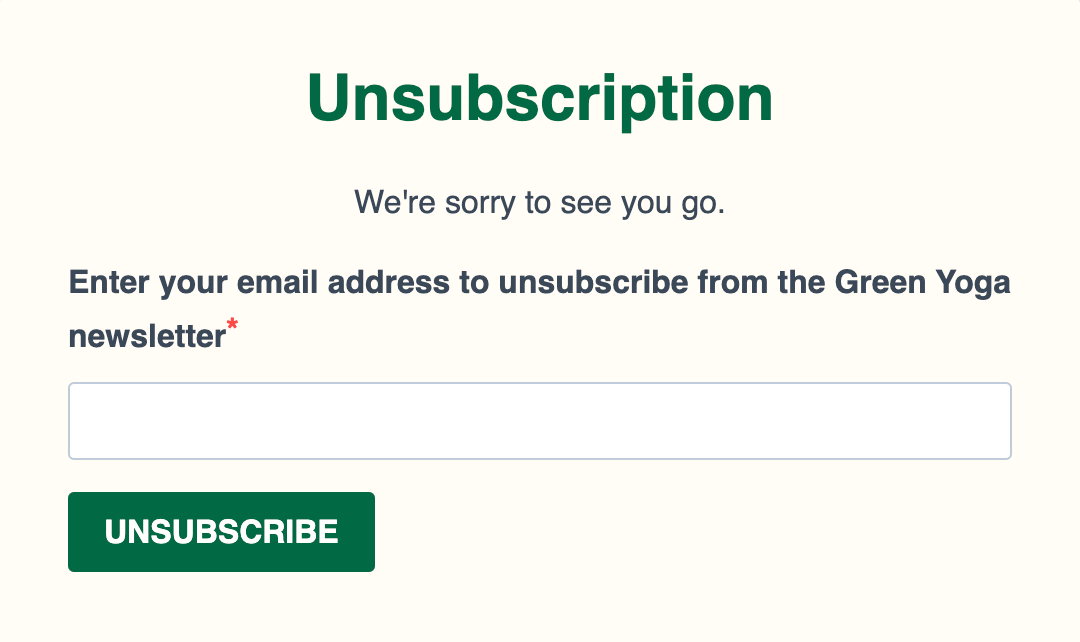
Task: Focus the email address input field
Action: [x=539, y=421]
